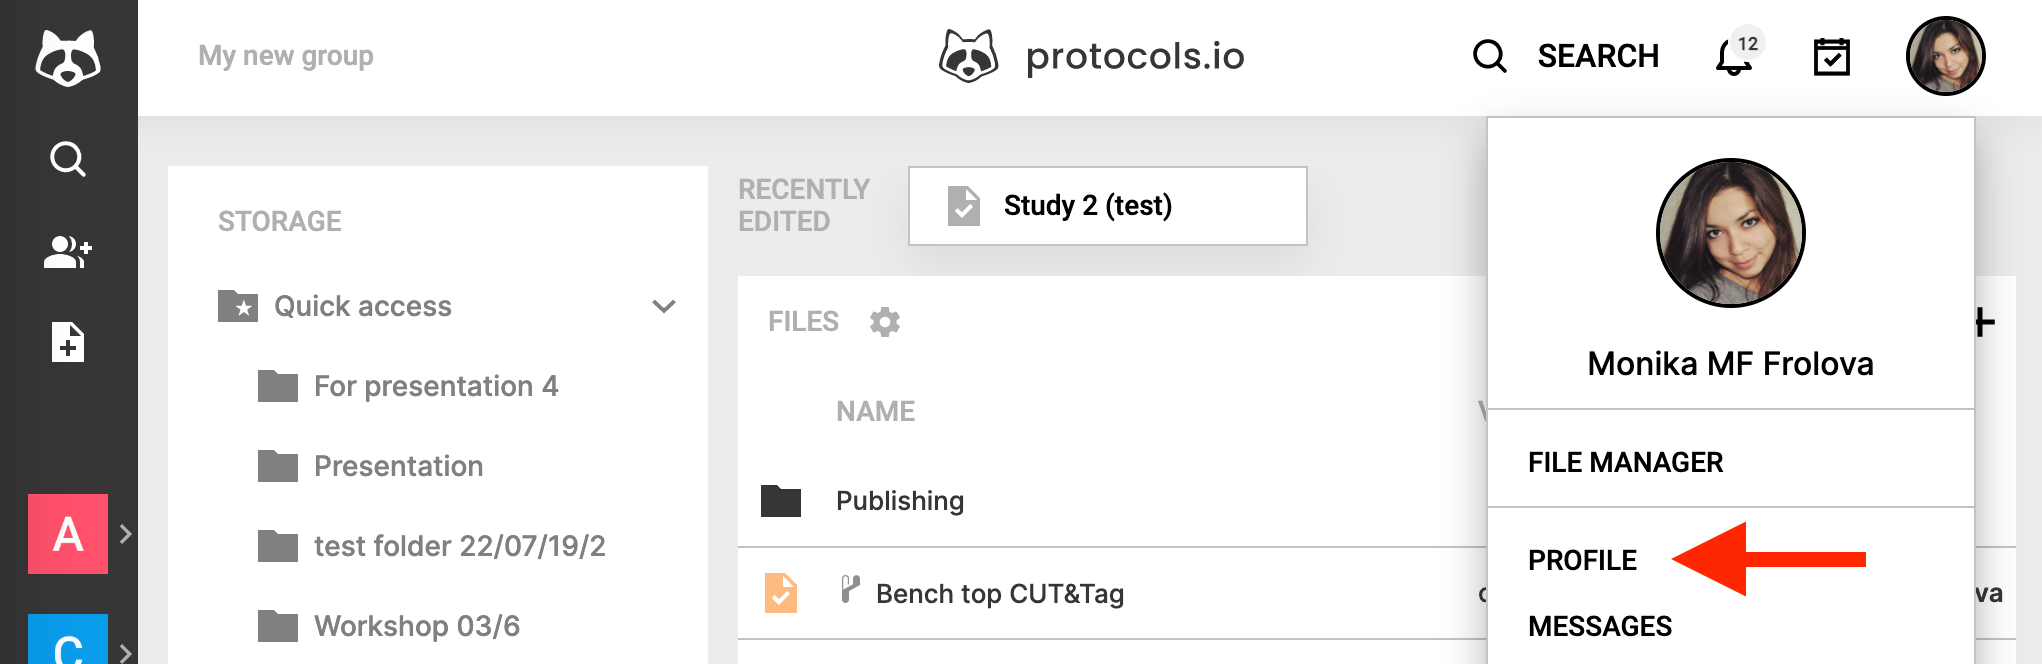
Task: Click the raccoon logo in the sidebar
Action: pos(68,57)
